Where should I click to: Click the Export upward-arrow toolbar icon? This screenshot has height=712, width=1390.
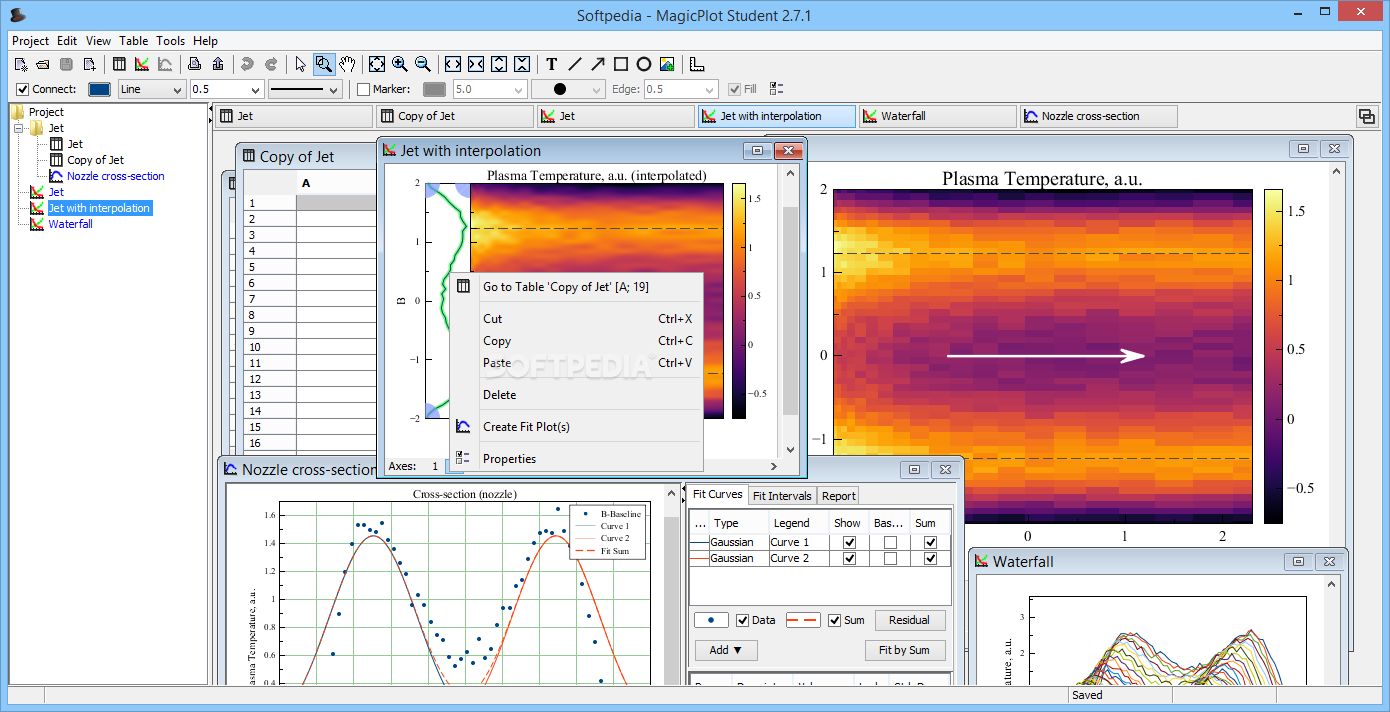click(x=218, y=64)
